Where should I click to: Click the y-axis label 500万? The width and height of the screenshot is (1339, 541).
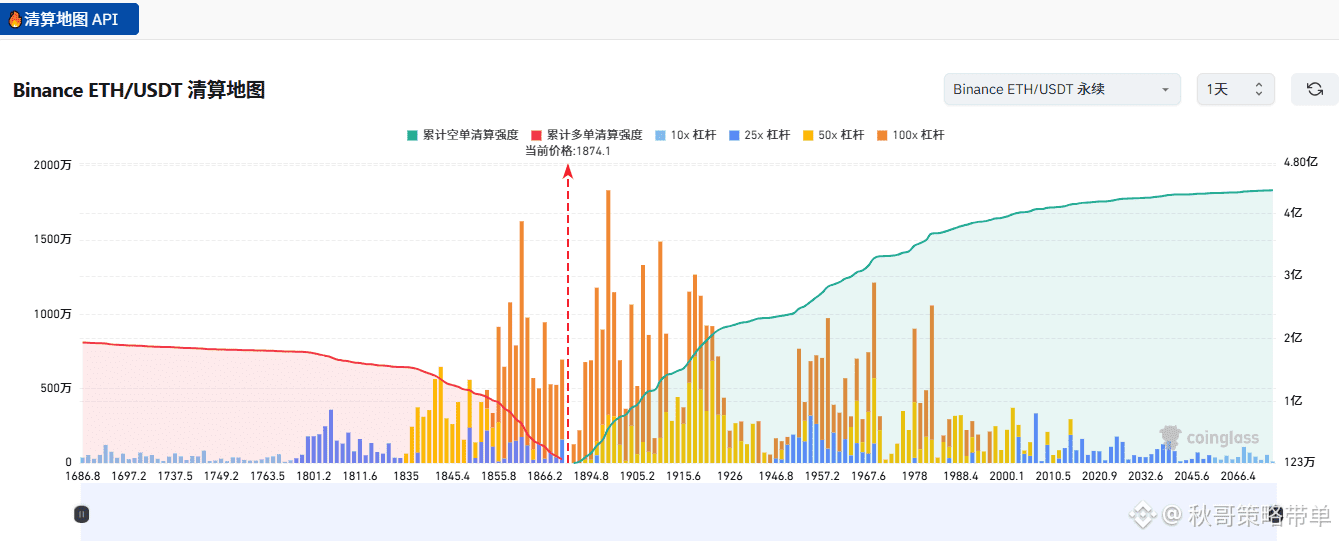tap(56, 388)
